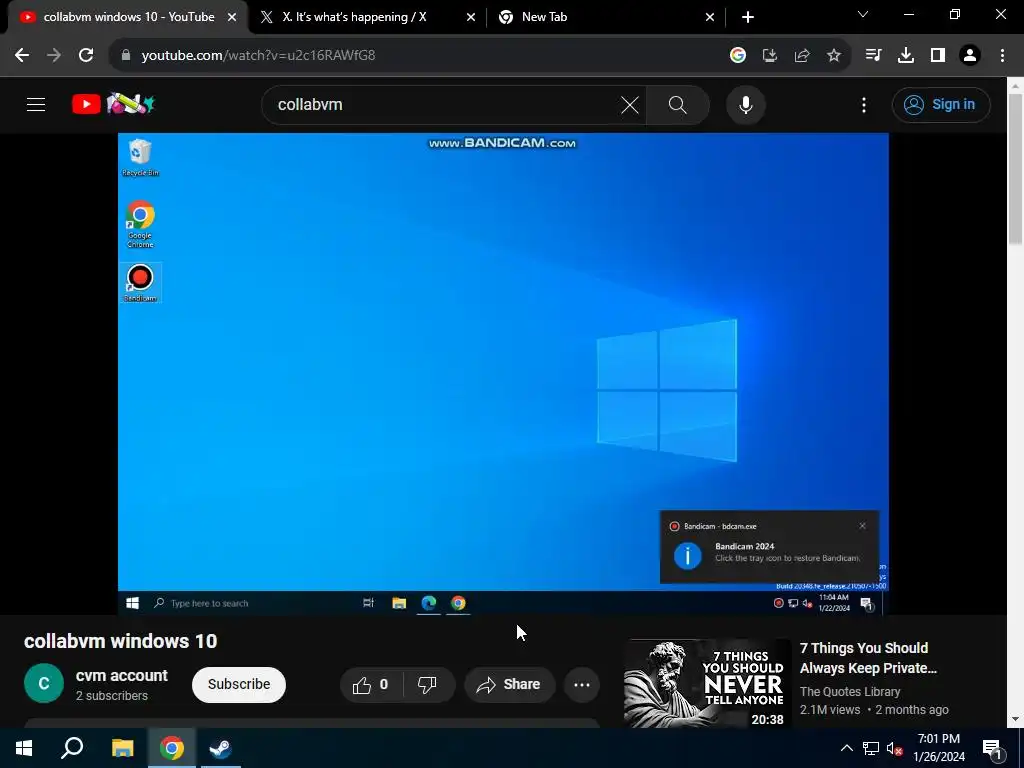Close the X tab
The image size is (1024, 768).
pyautogui.click(x=471, y=17)
